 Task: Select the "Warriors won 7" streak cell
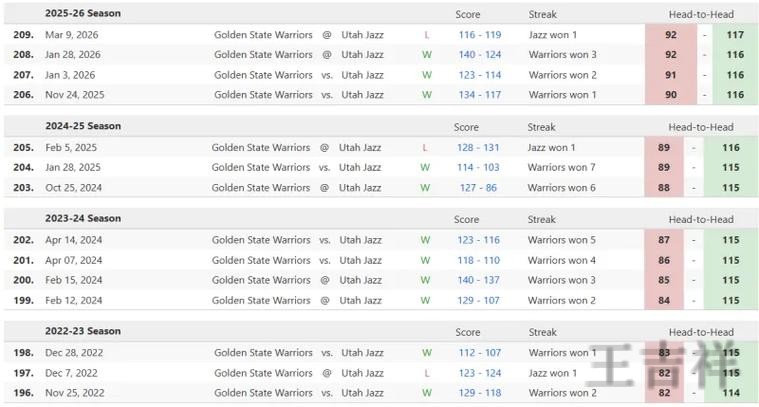pyautogui.click(x=562, y=168)
